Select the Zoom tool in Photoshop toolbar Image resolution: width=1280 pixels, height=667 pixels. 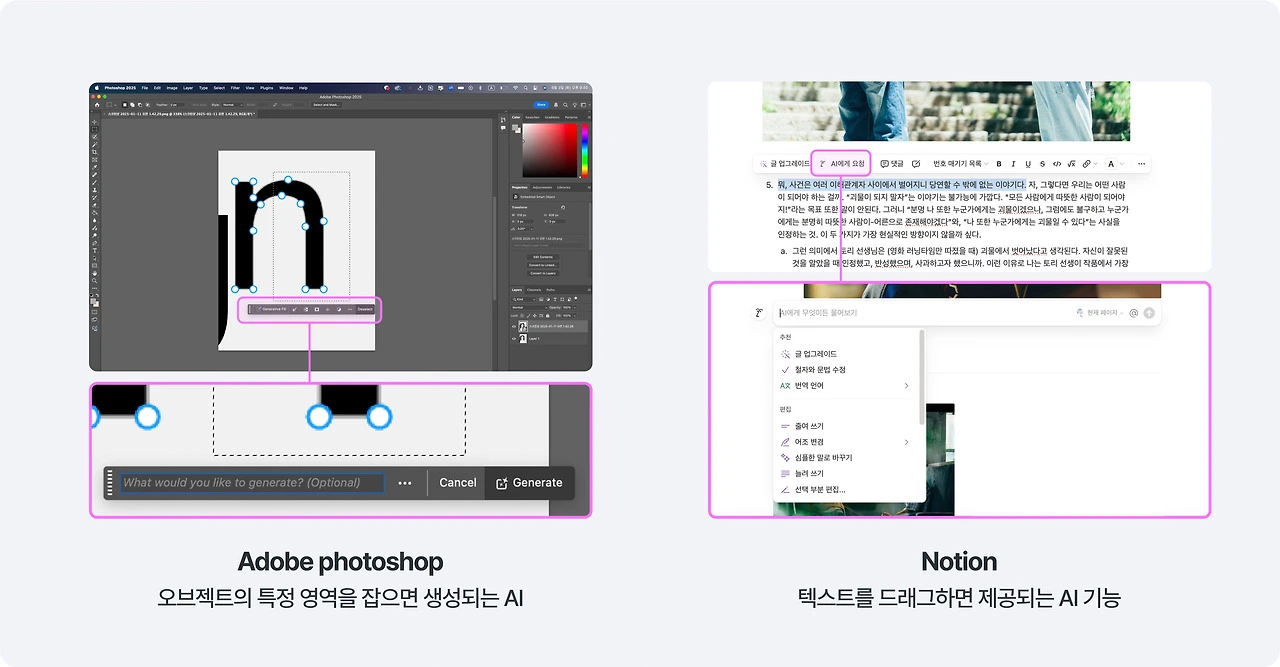click(95, 281)
